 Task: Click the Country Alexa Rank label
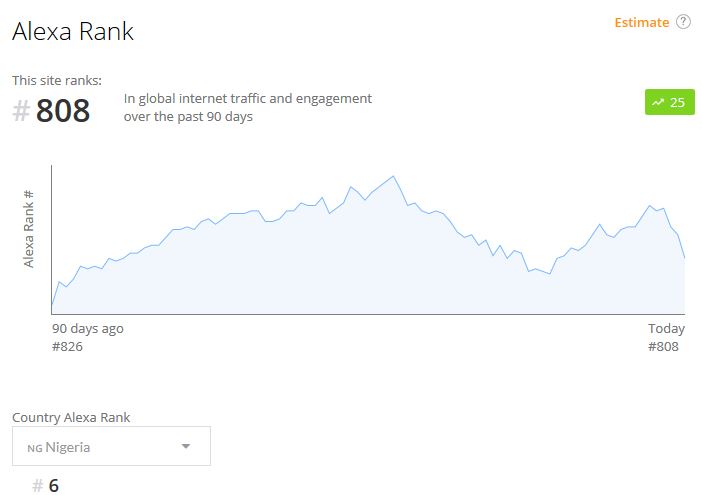(71, 417)
